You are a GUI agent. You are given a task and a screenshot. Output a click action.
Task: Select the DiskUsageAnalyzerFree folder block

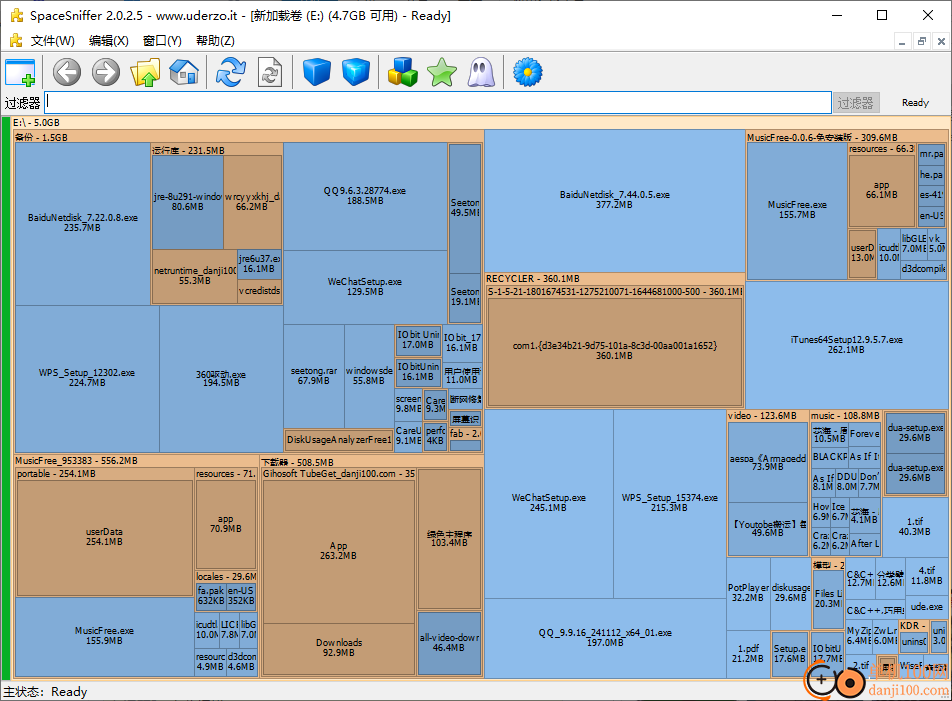339,439
